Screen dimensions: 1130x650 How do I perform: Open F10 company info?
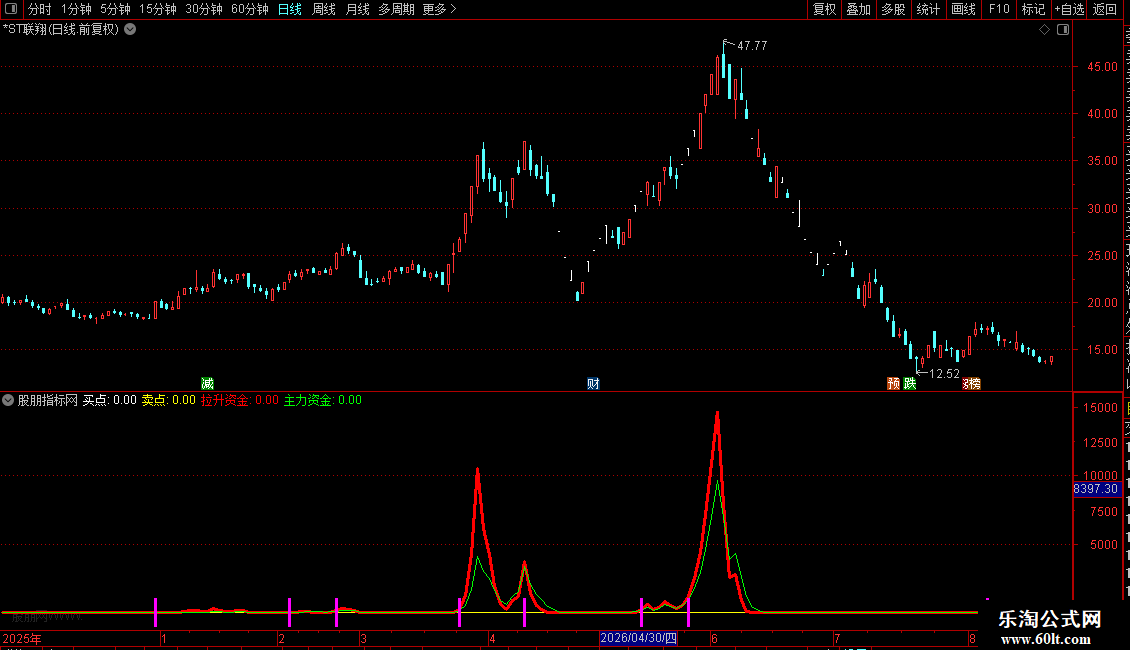click(x=999, y=9)
